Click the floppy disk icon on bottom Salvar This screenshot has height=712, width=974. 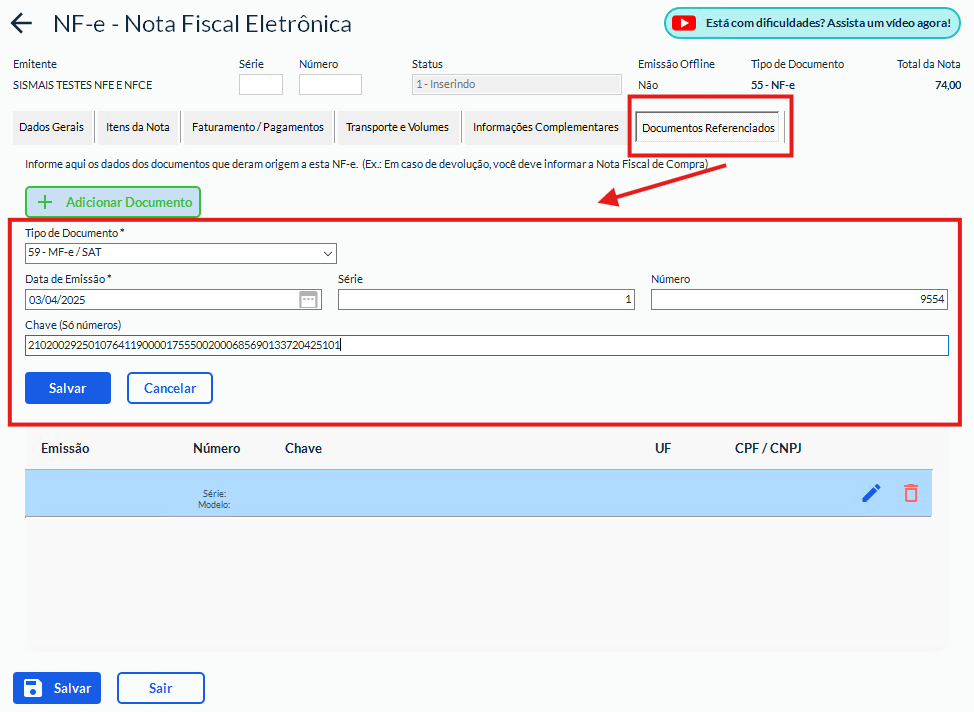tap(33, 688)
